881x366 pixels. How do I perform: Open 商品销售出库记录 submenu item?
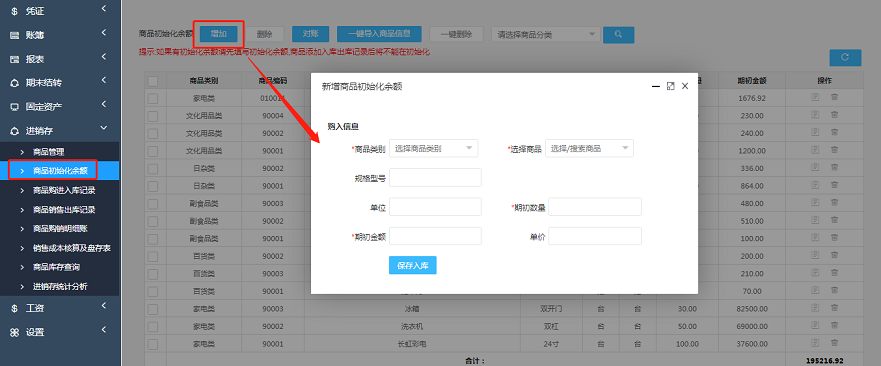(x=60, y=209)
